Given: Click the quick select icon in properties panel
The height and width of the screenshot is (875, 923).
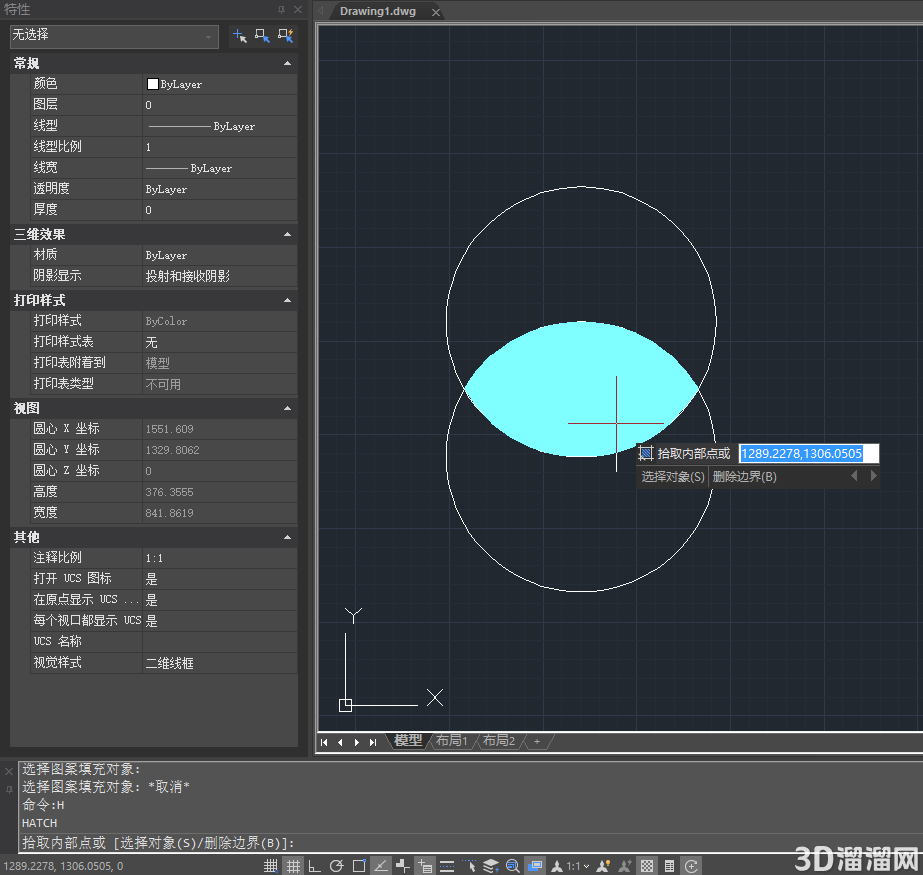Looking at the screenshot, I should [285, 36].
